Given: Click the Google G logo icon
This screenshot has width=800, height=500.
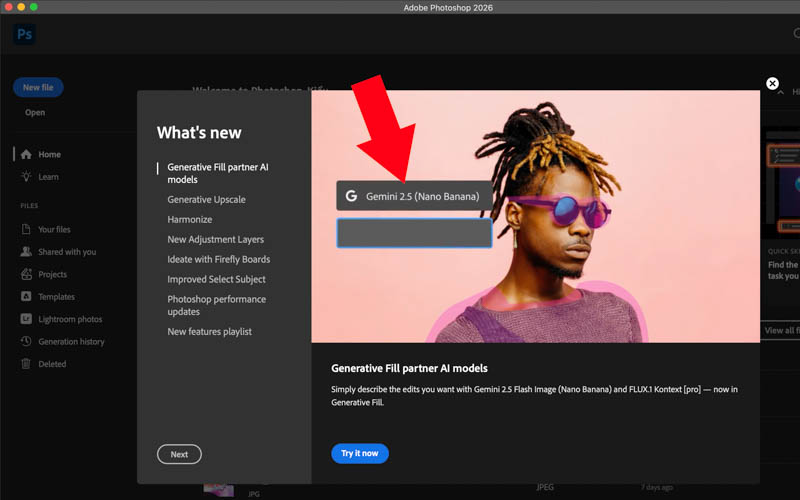Looking at the screenshot, I should 351,196.
